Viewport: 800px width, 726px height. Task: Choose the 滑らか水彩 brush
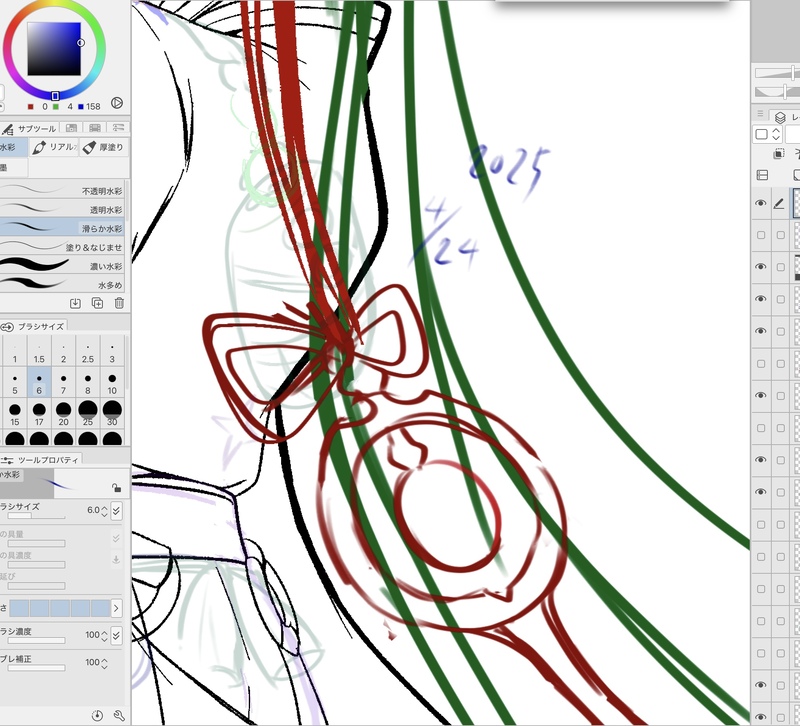(x=62, y=228)
